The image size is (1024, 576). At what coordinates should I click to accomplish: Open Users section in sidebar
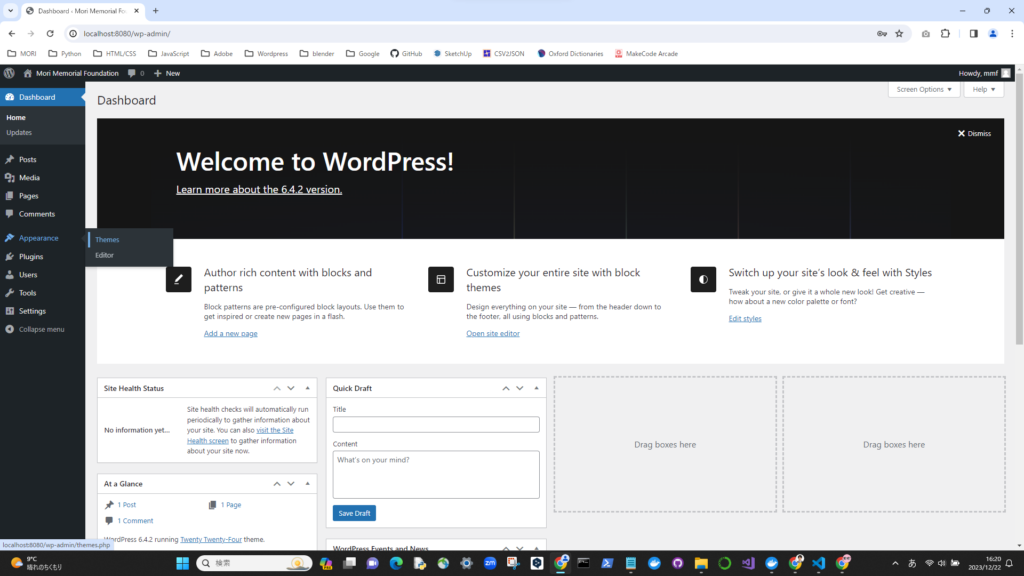click(28, 275)
